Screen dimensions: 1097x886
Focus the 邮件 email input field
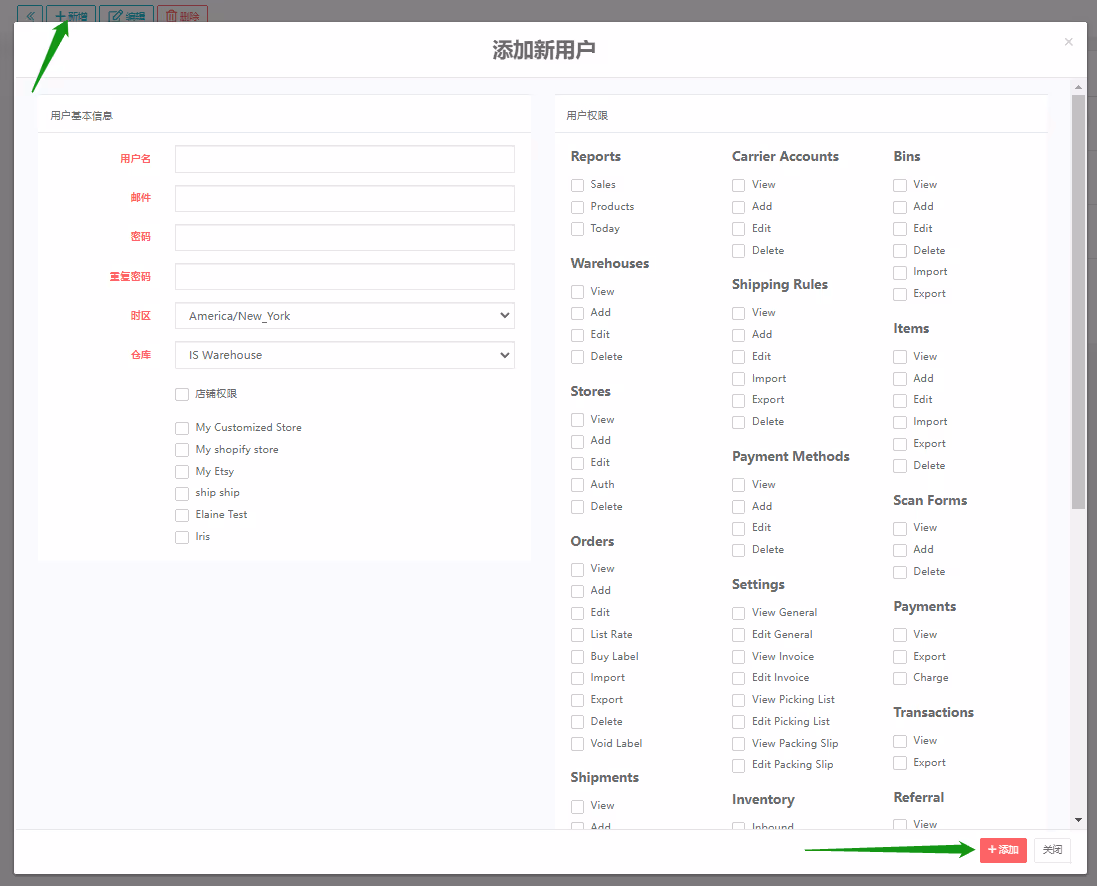(x=345, y=198)
